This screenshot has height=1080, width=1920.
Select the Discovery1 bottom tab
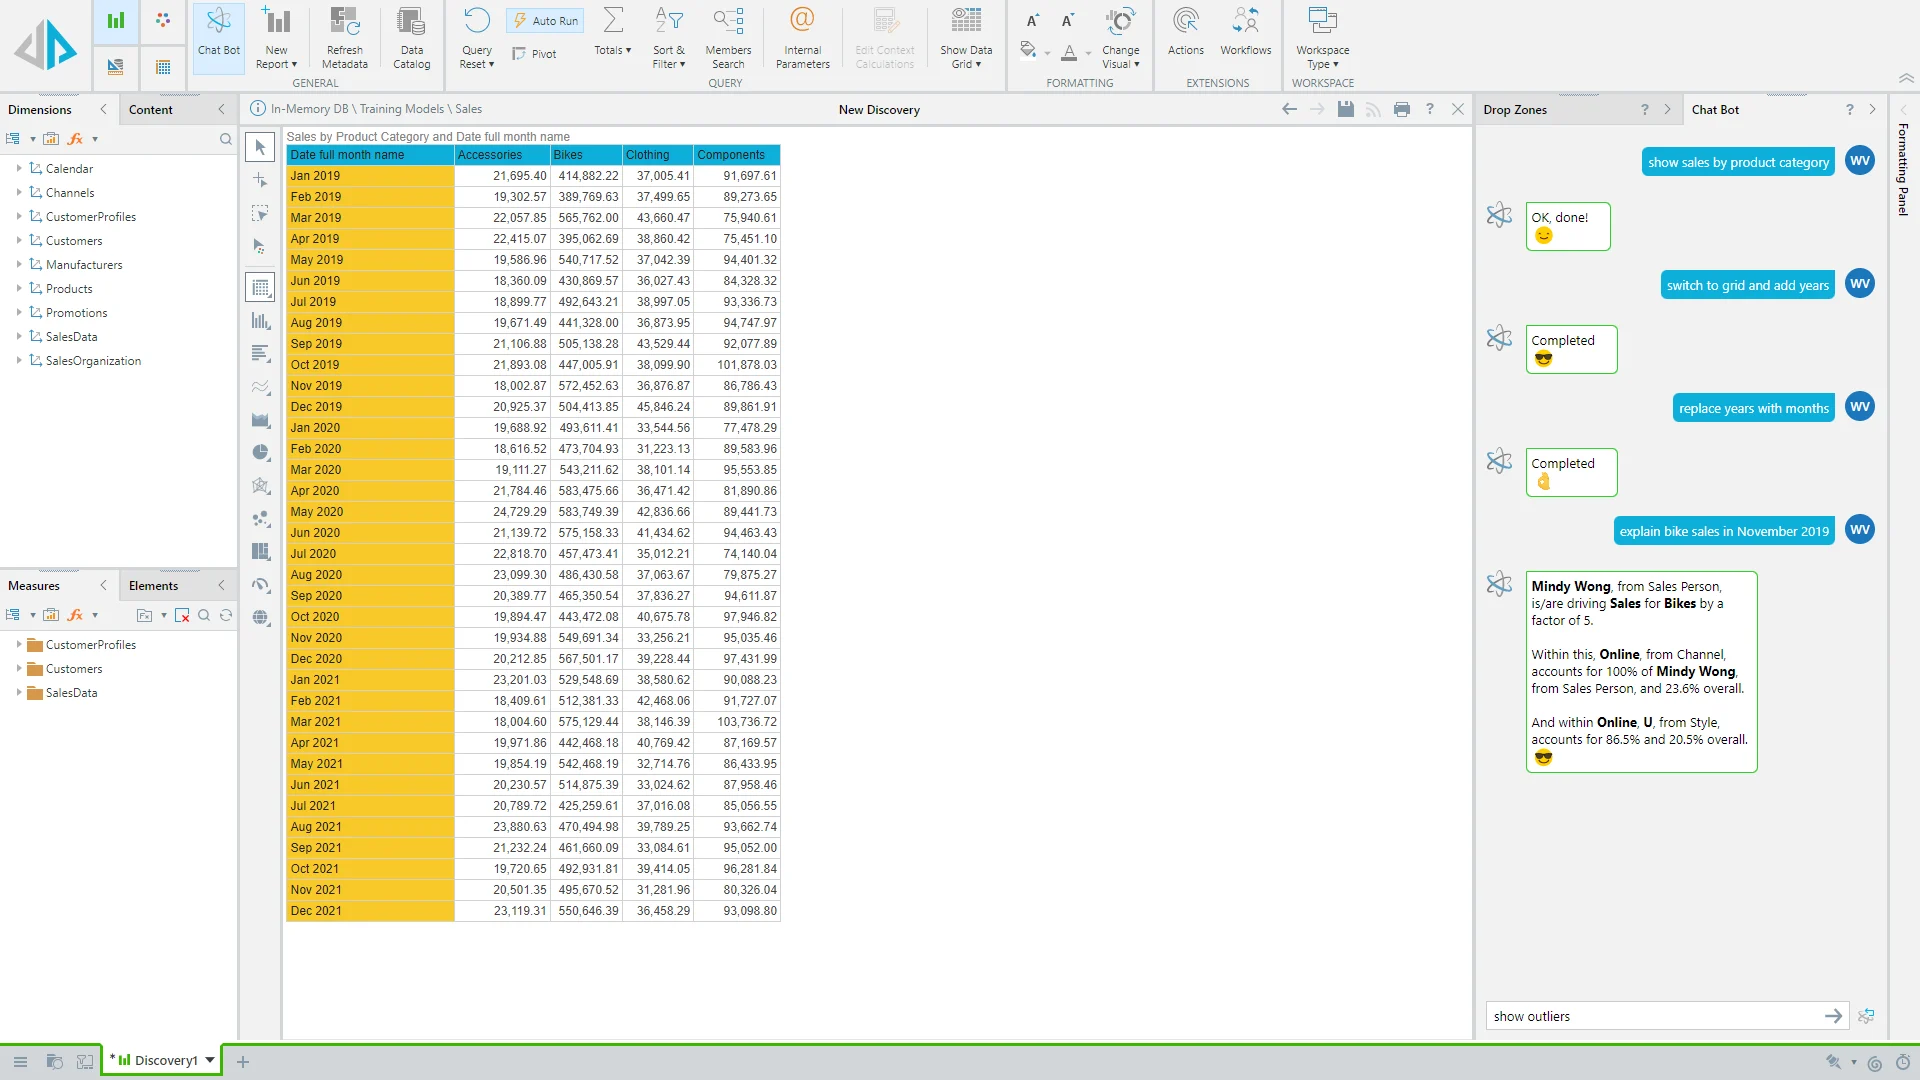(x=165, y=1060)
